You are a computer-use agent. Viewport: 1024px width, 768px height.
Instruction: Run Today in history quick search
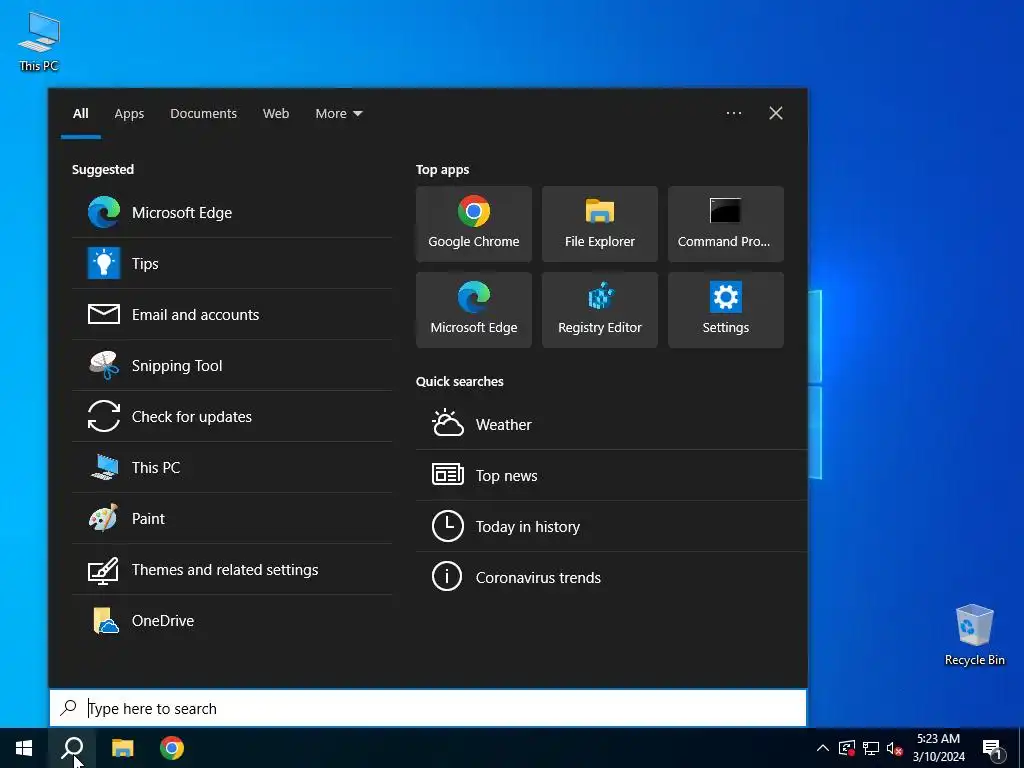tap(611, 526)
